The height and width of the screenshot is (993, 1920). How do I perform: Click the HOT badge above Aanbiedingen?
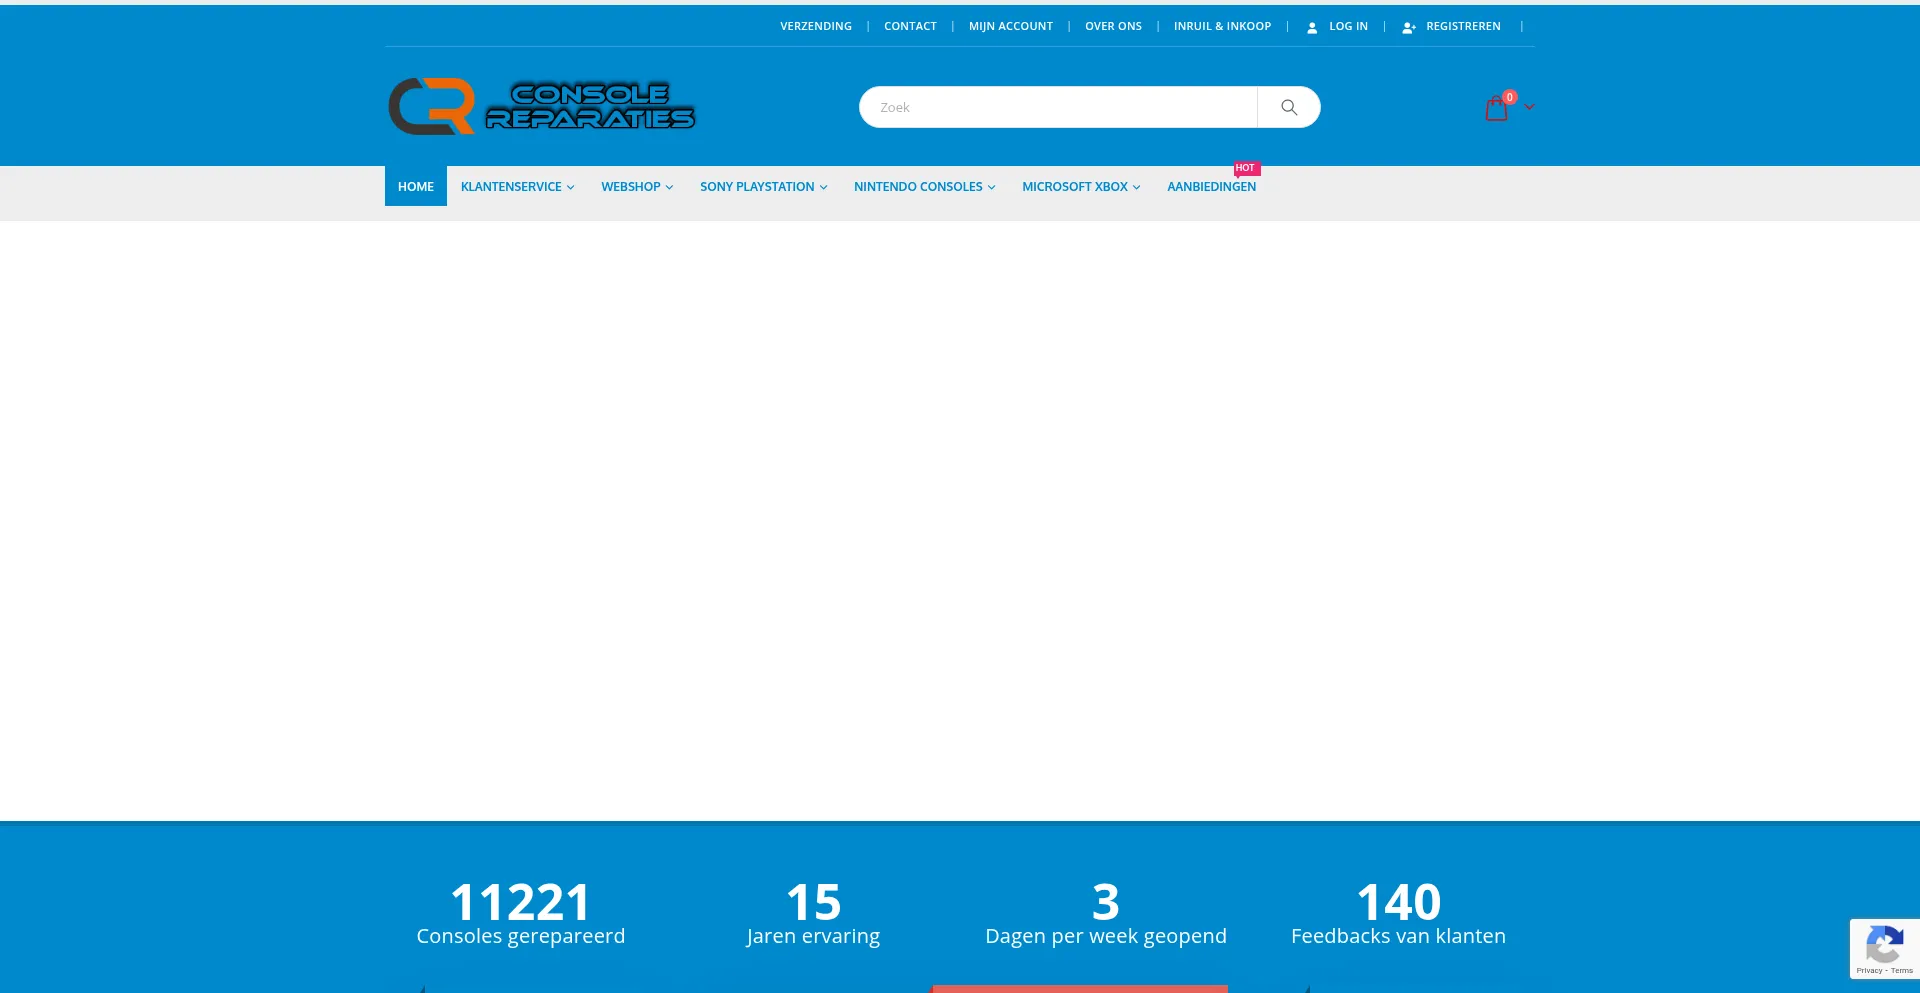point(1245,168)
